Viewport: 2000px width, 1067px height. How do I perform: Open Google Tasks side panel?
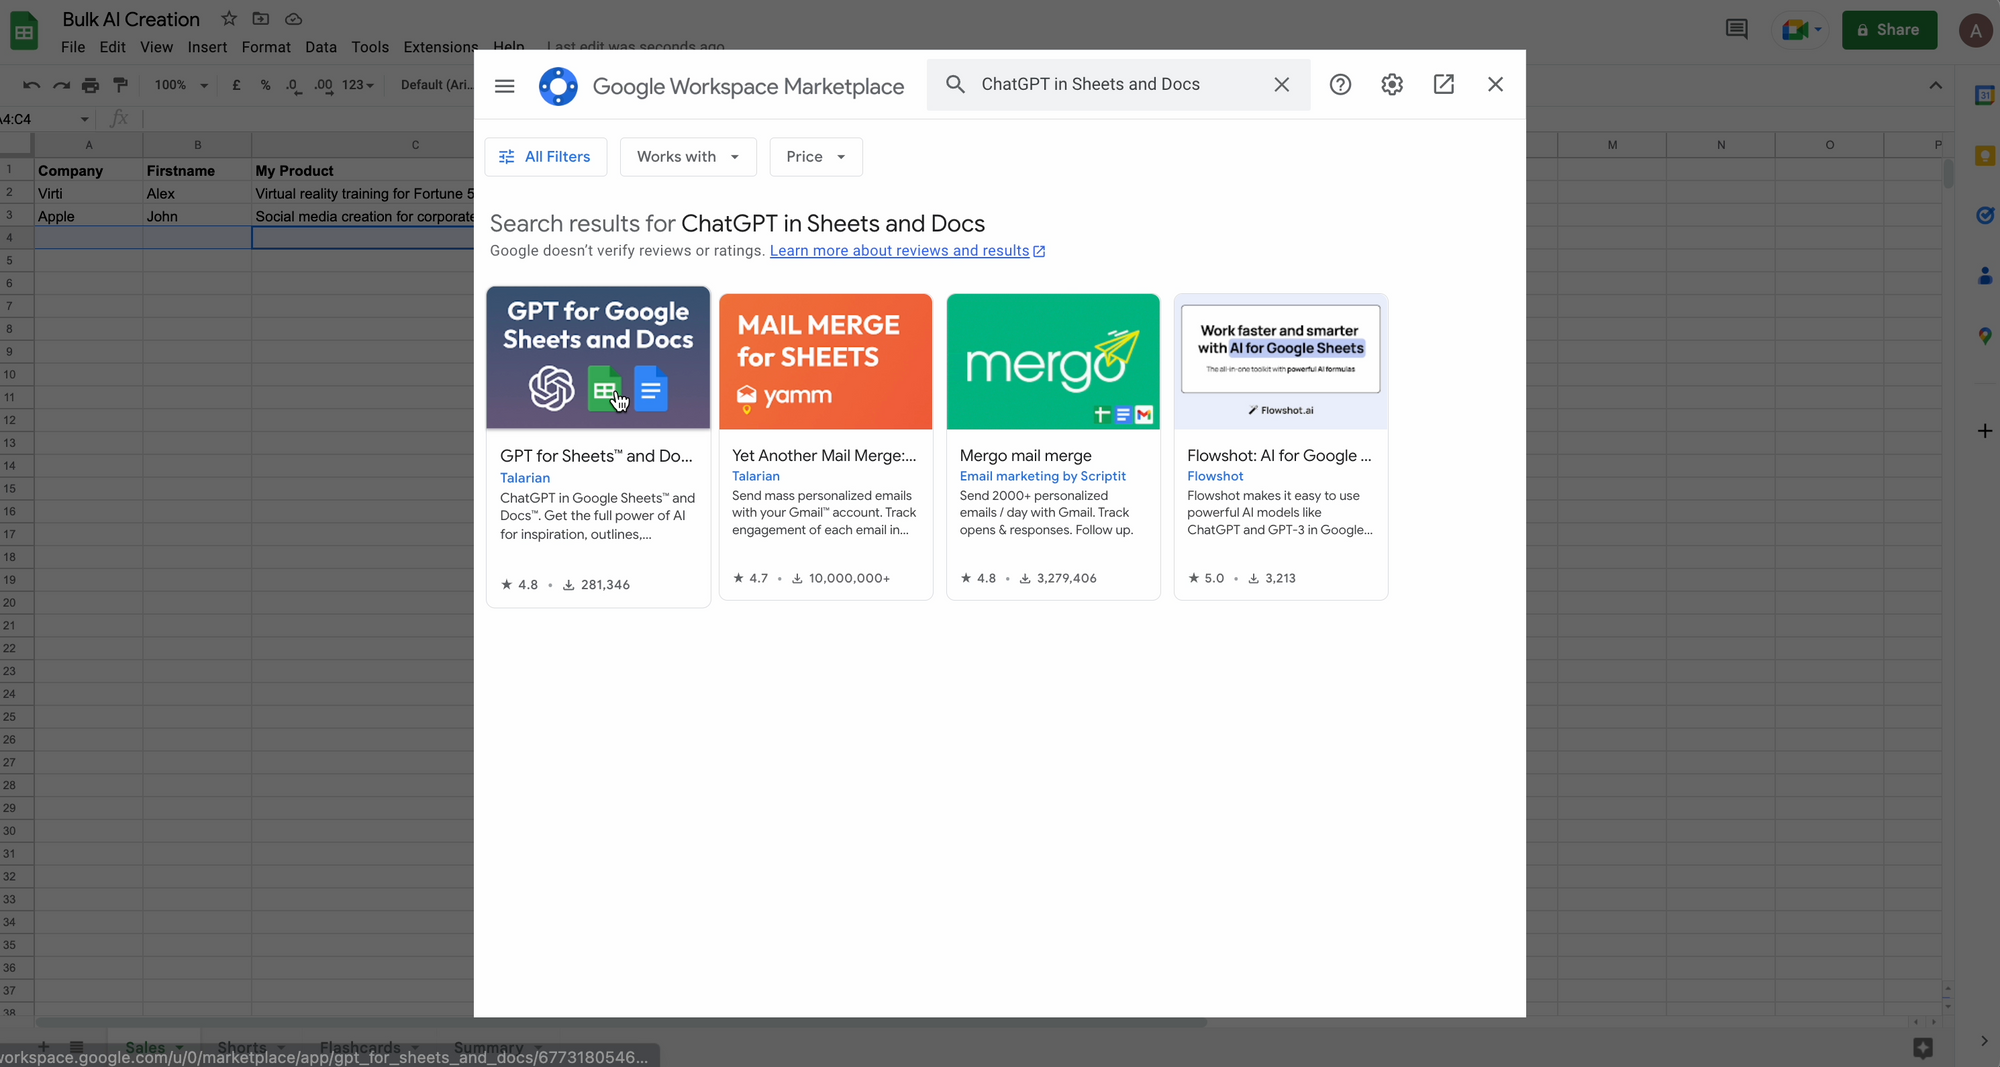[x=1985, y=215]
